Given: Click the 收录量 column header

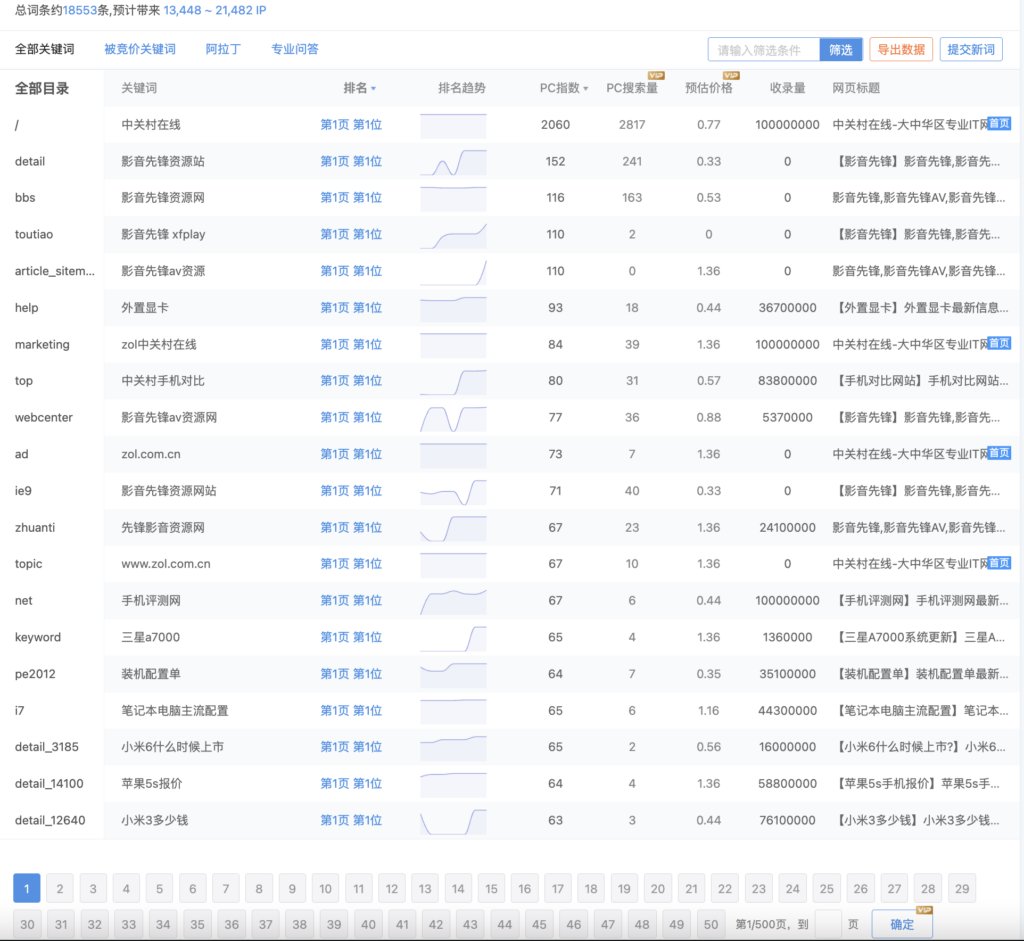Looking at the screenshot, I should point(787,88).
